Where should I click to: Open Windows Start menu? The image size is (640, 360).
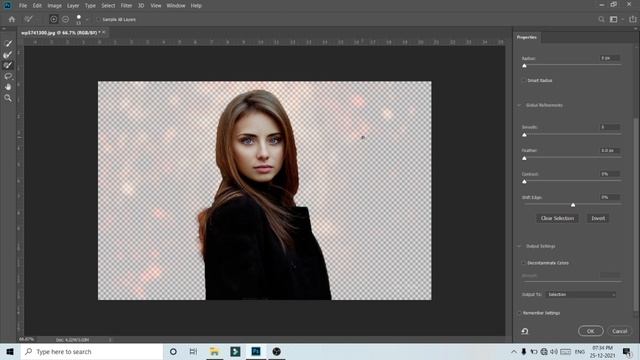[10, 351]
